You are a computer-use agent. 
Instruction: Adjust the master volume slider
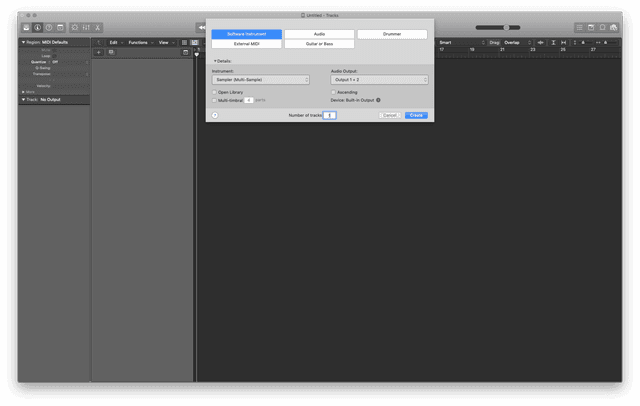coord(498,27)
